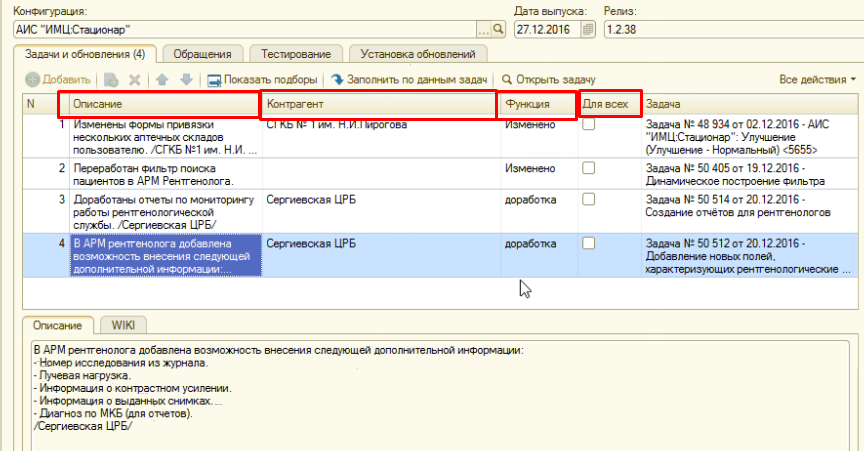Click the Задача column header
This screenshot has width=864, height=451.
tap(749, 104)
